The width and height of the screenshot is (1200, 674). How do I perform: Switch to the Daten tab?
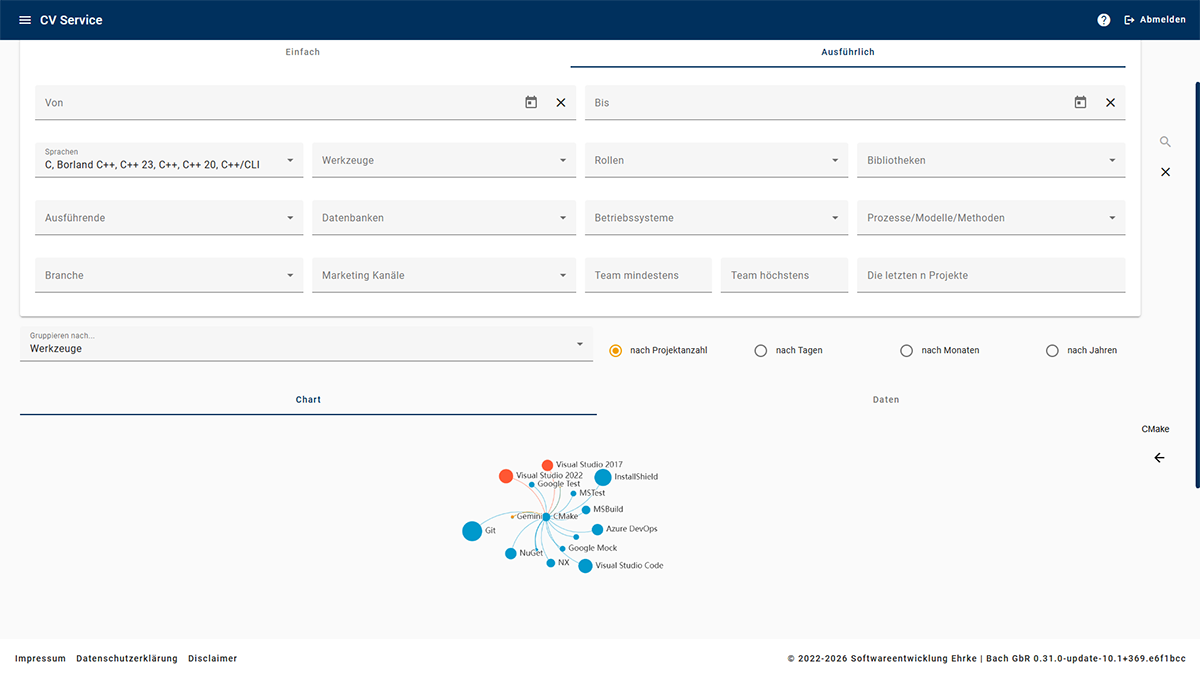click(x=886, y=400)
